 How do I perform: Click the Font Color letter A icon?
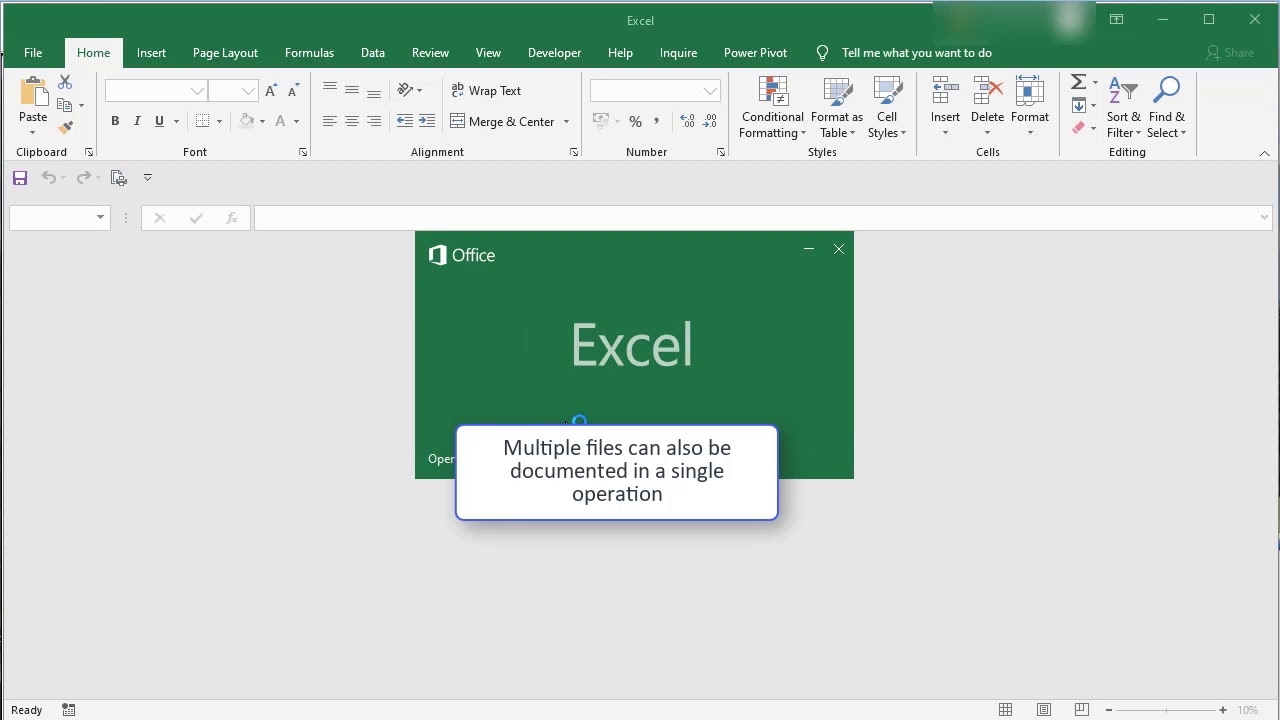click(x=280, y=121)
